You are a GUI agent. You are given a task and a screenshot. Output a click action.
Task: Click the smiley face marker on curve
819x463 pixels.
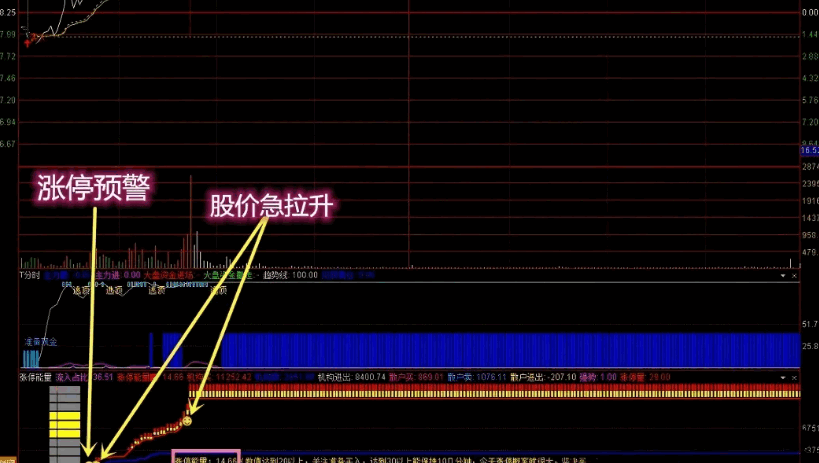click(x=187, y=421)
